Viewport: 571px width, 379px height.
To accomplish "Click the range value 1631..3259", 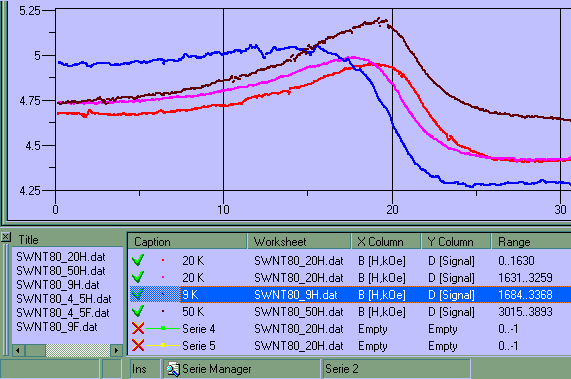I will 525,278.
